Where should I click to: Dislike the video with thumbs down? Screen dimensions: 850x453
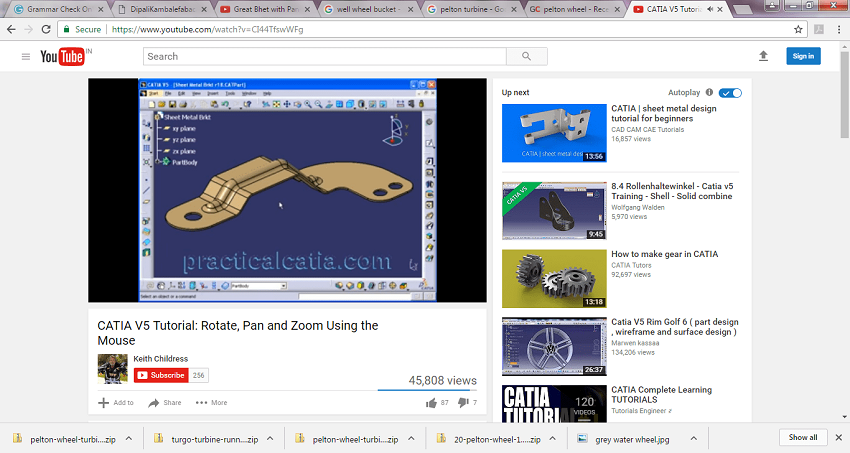tap(463, 403)
